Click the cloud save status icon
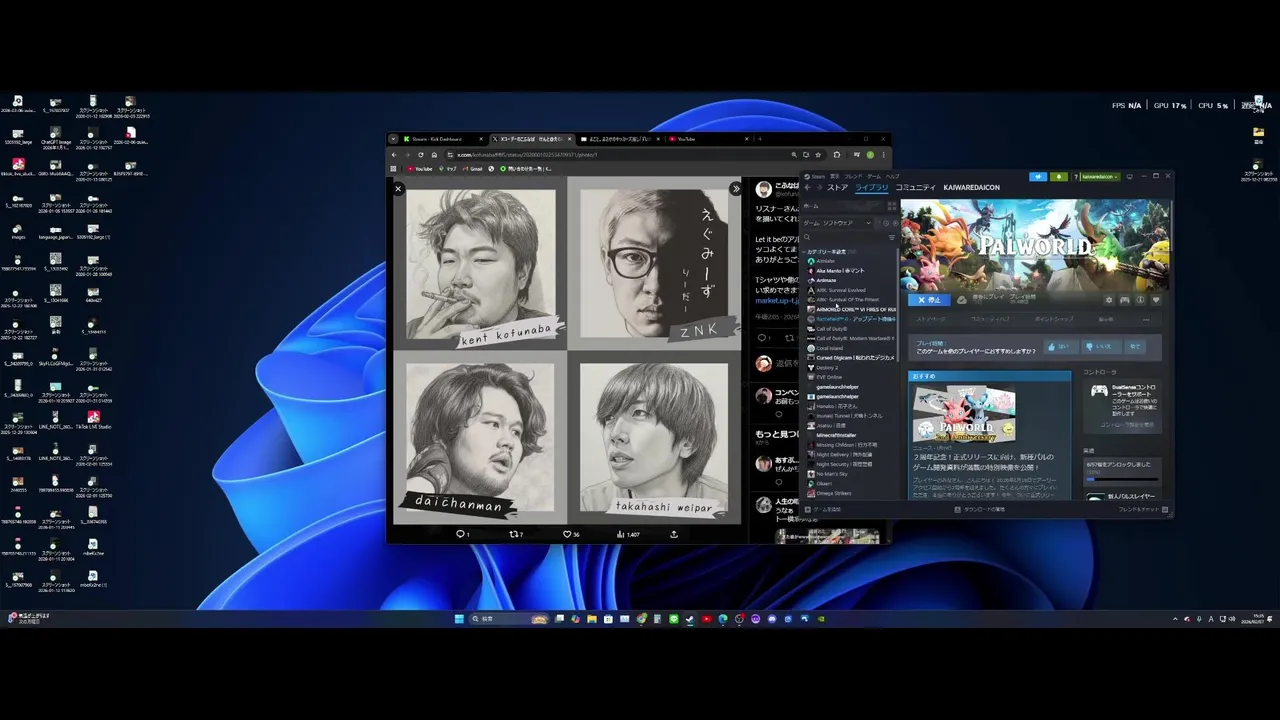This screenshot has height=720, width=1280. click(x=962, y=300)
